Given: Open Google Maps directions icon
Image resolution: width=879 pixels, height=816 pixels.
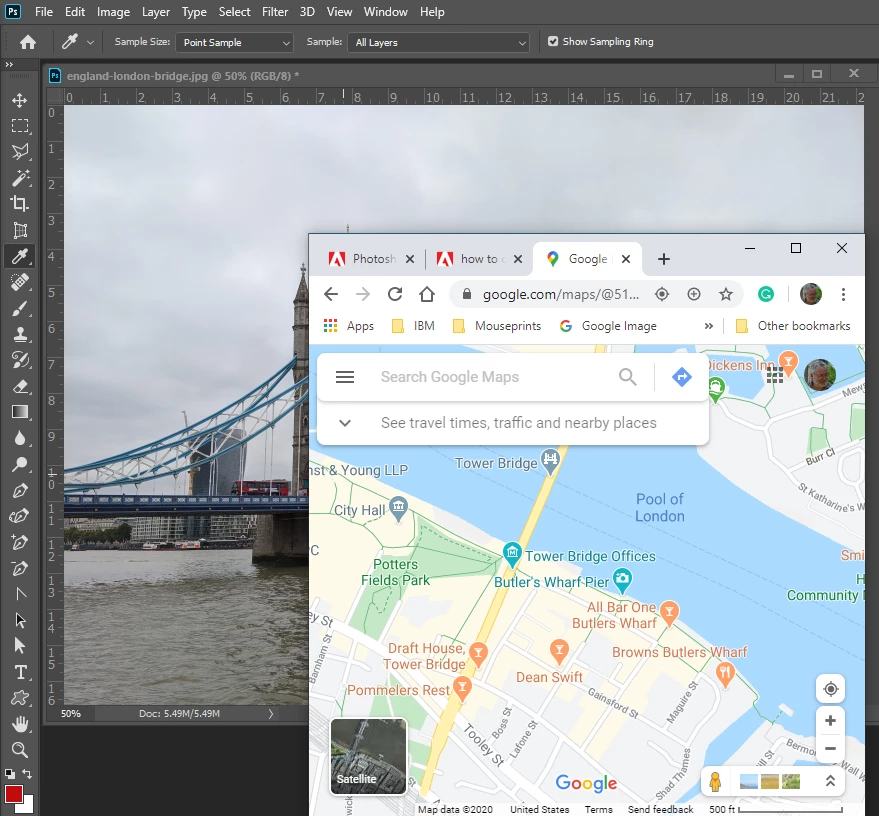Looking at the screenshot, I should 682,377.
